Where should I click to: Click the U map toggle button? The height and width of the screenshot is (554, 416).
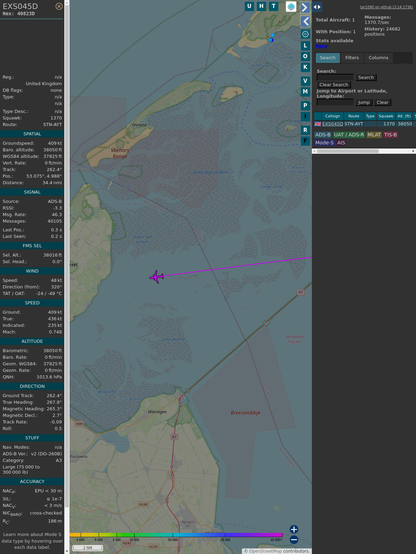249,6
